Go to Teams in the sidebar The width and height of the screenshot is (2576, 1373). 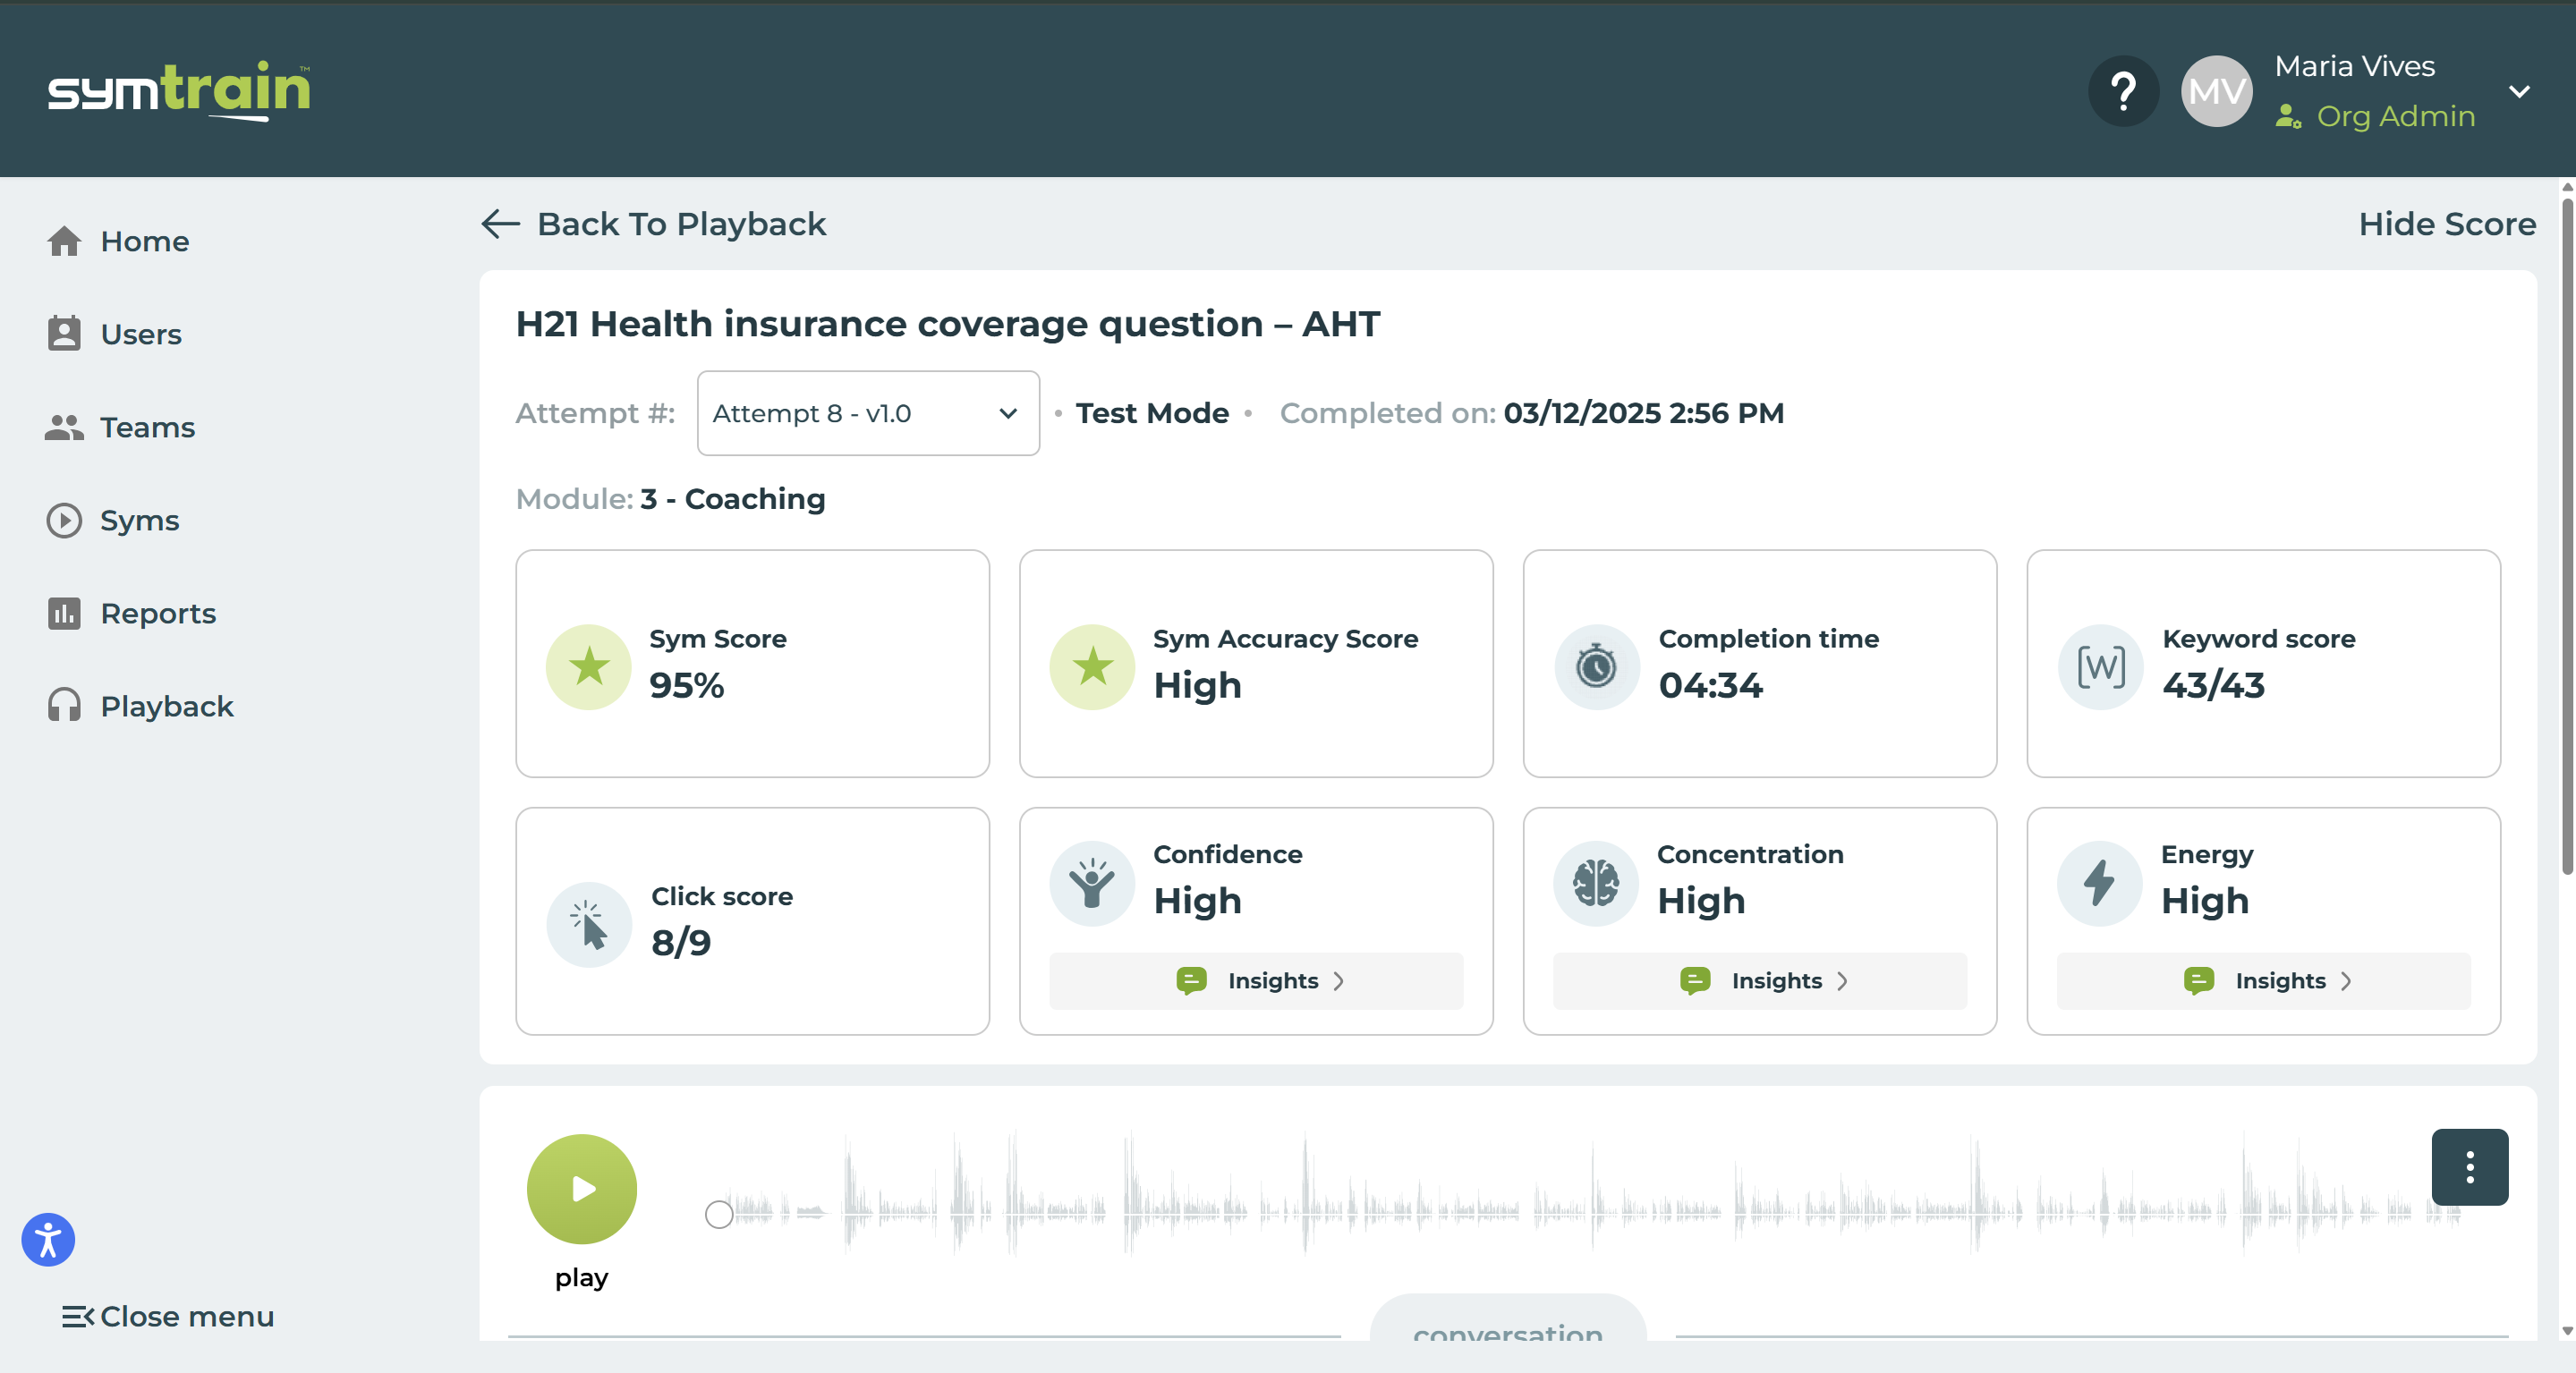tap(147, 427)
